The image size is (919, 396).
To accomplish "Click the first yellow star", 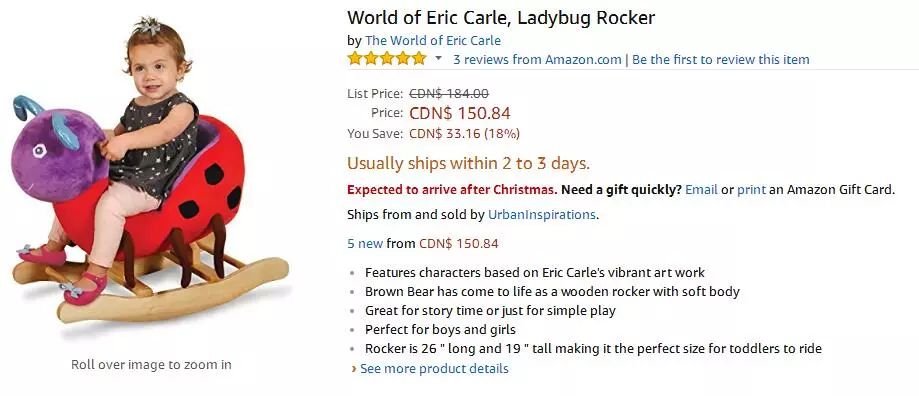I will tap(355, 59).
